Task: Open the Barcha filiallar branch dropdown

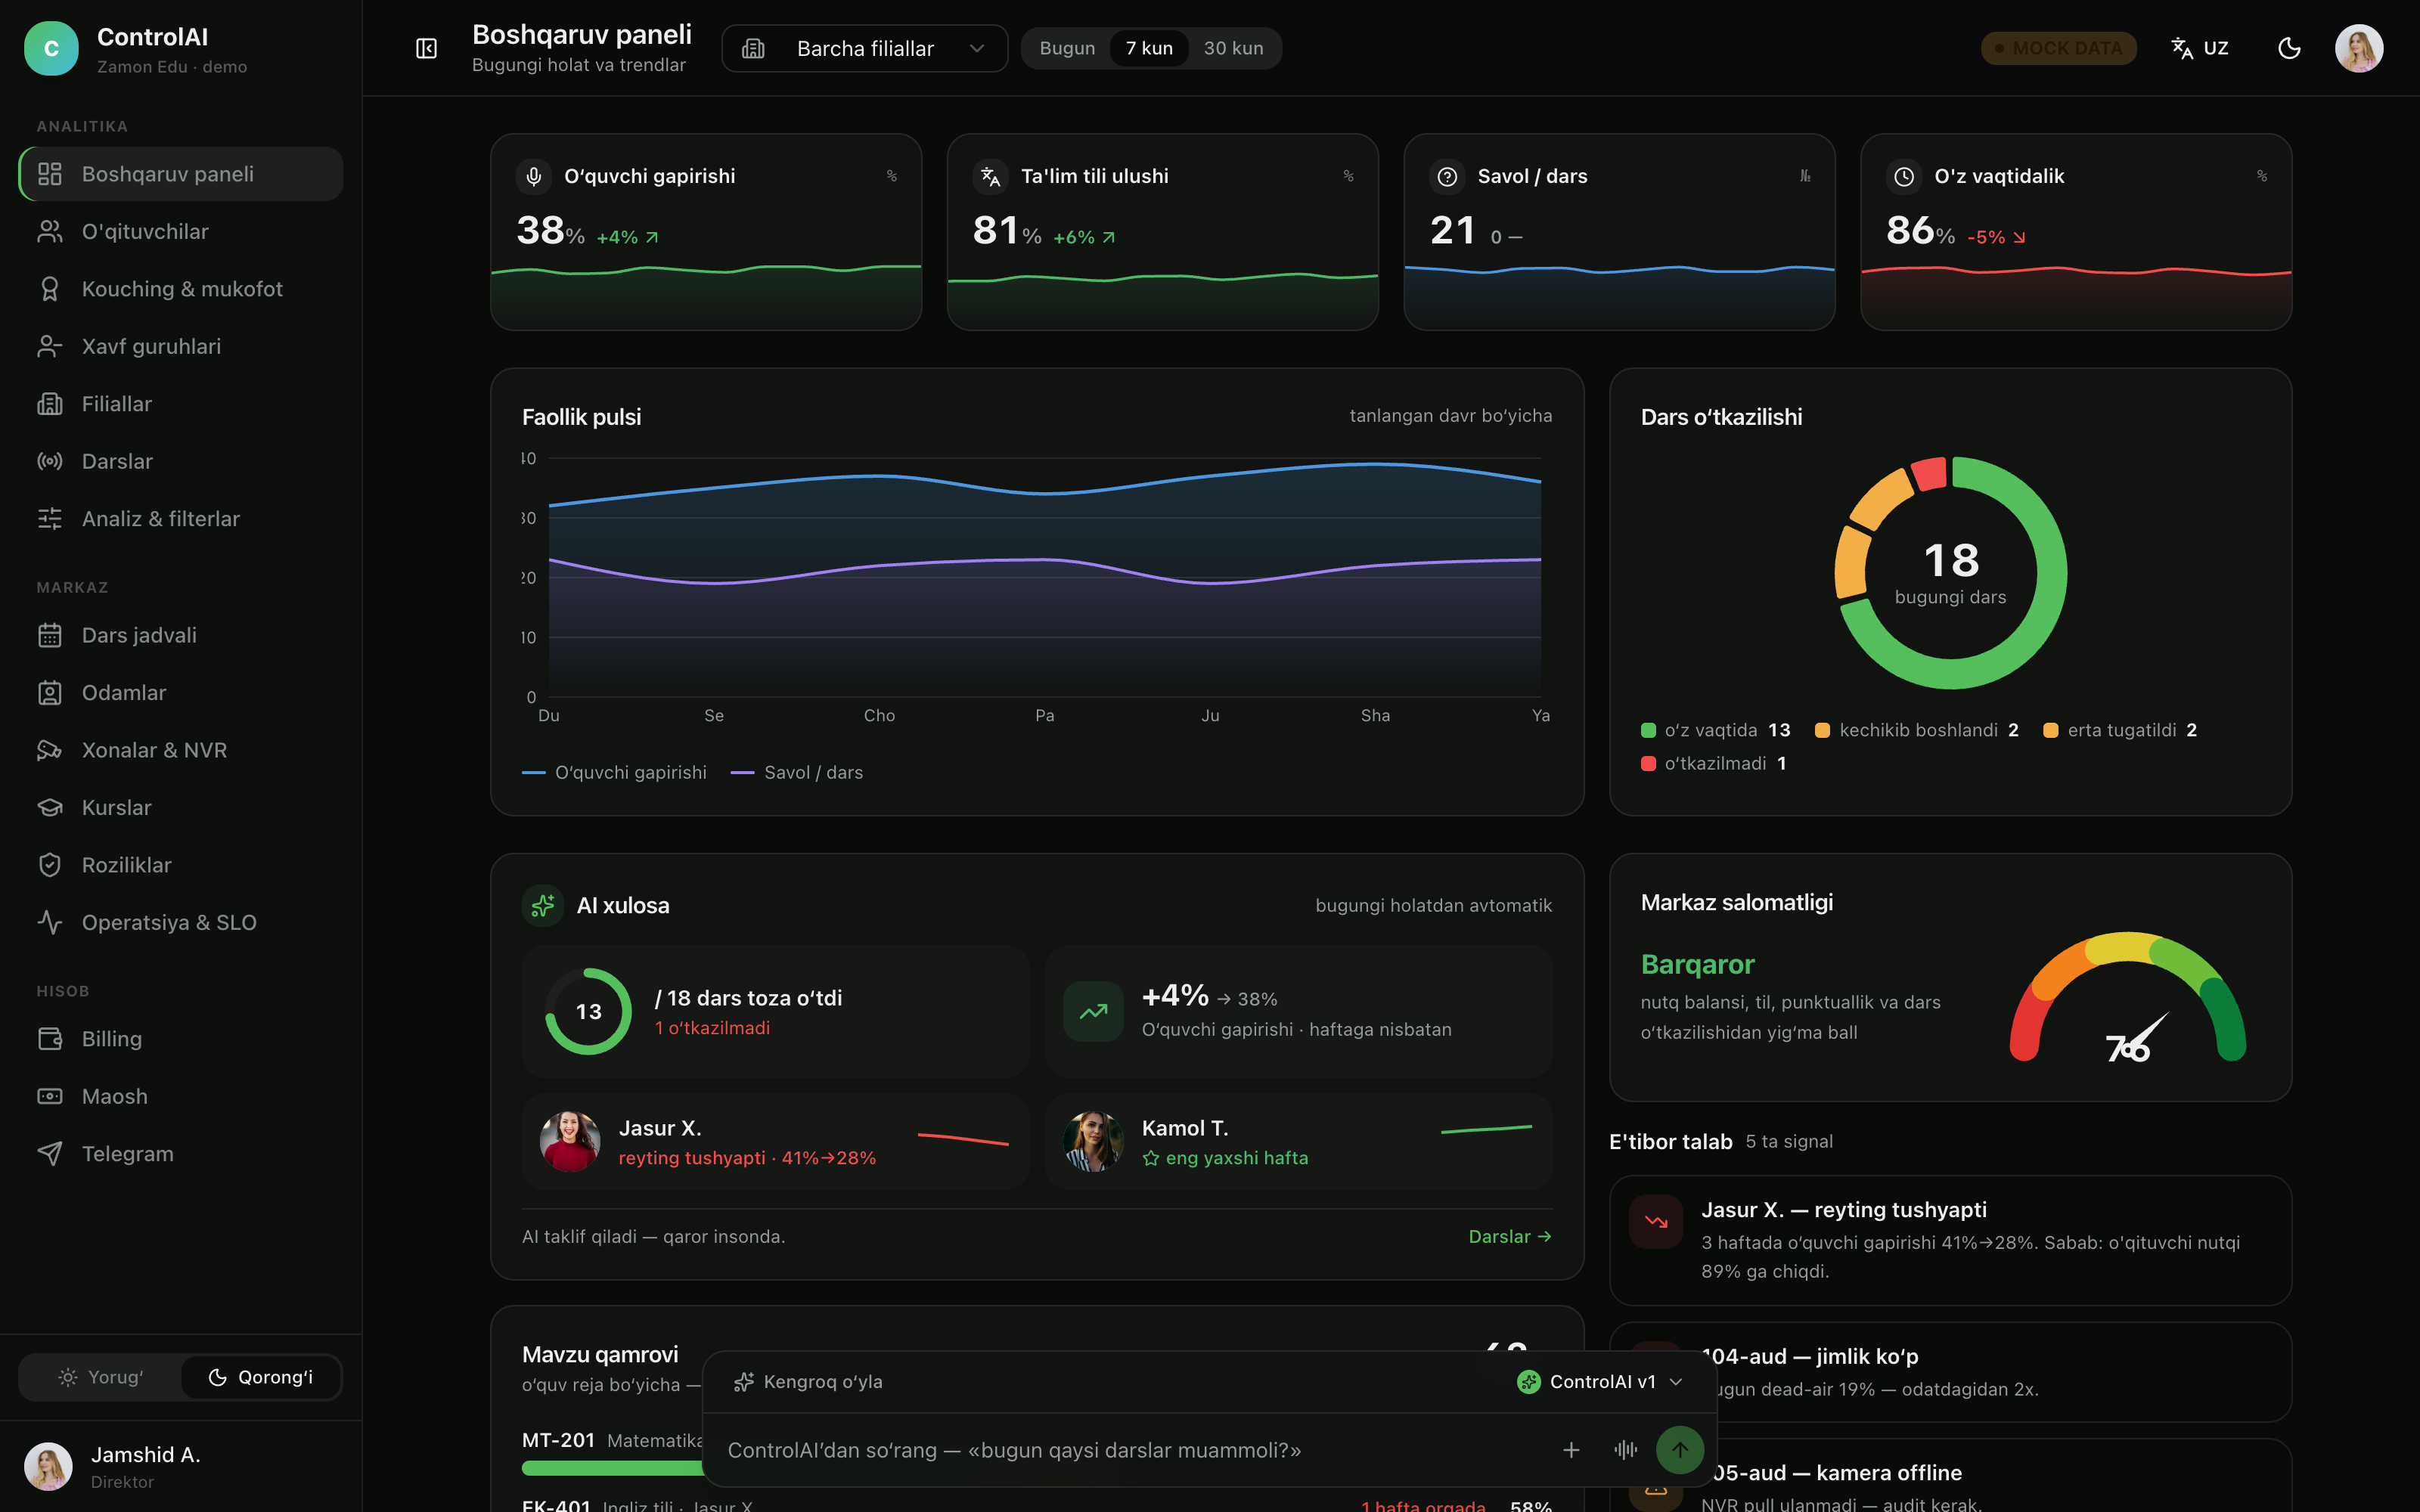Action: 864,48
